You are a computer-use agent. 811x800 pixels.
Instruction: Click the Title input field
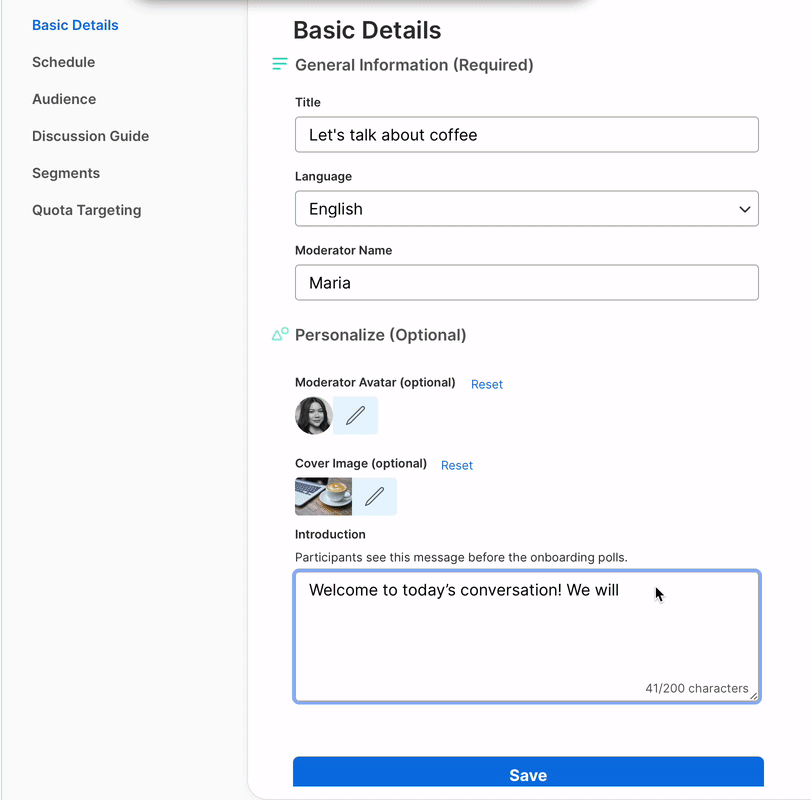pos(527,135)
